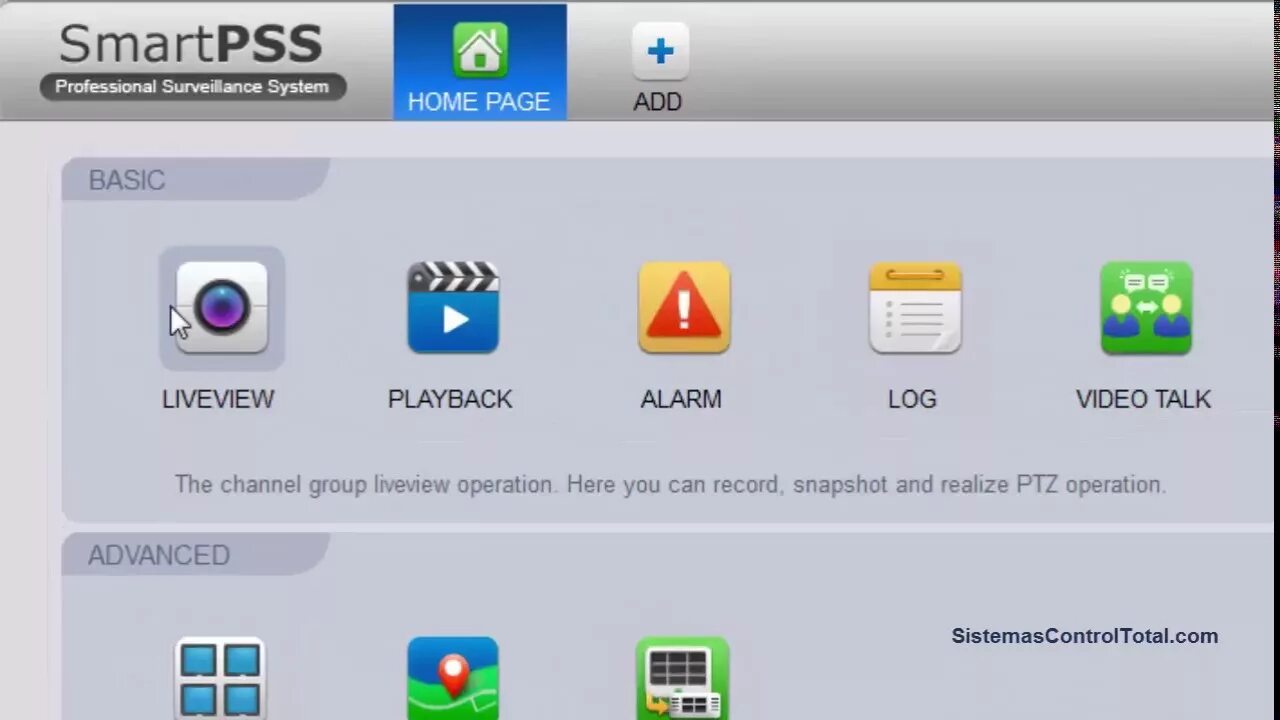Select the BASIC section header
This screenshot has height=720, width=1280.
click(x=195, y=180)
